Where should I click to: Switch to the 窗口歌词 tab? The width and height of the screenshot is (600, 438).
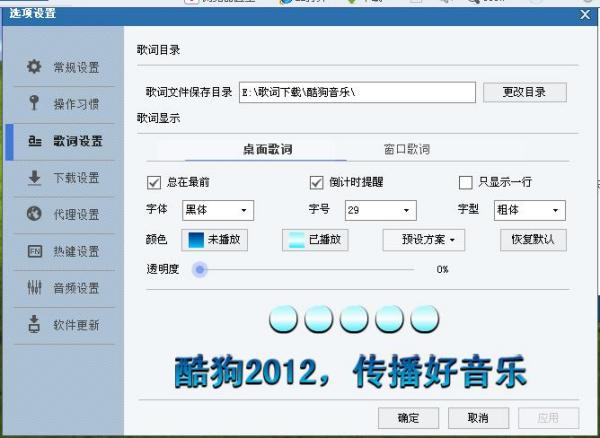[x=407, y=149]
